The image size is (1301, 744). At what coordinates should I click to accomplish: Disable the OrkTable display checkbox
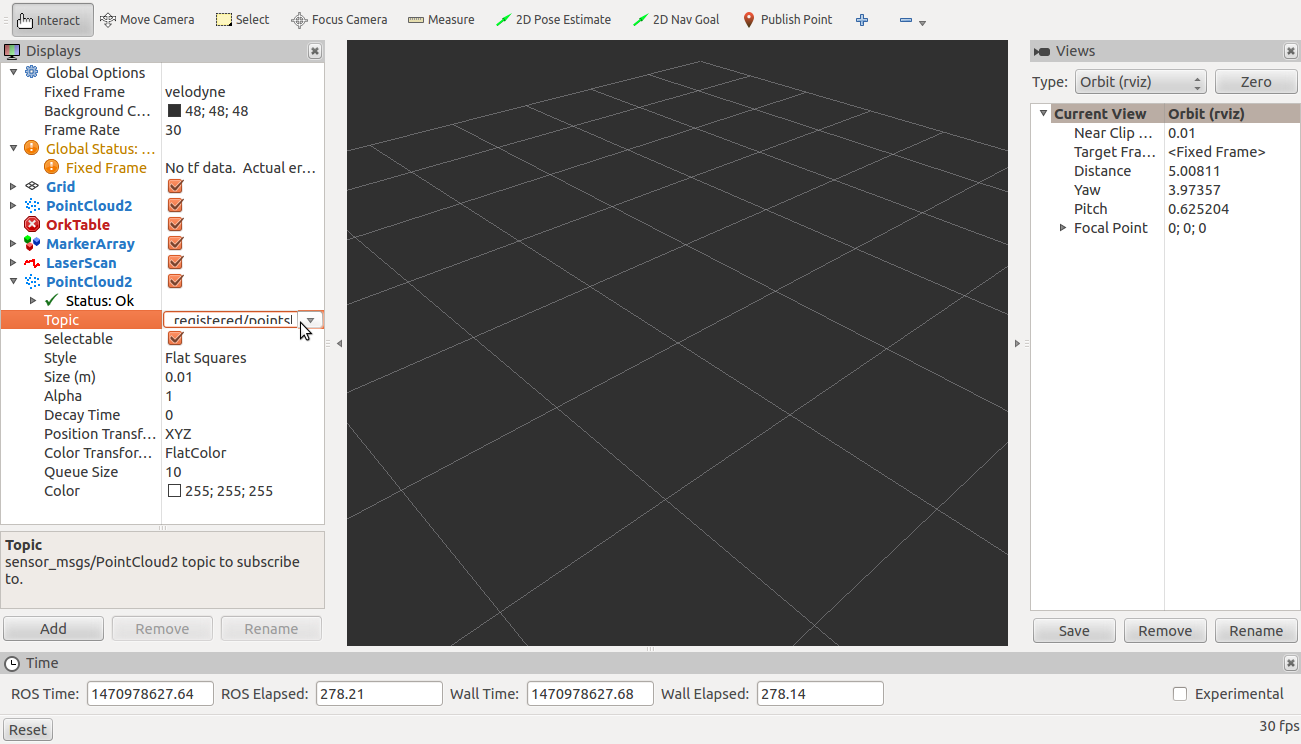(175, 224)
